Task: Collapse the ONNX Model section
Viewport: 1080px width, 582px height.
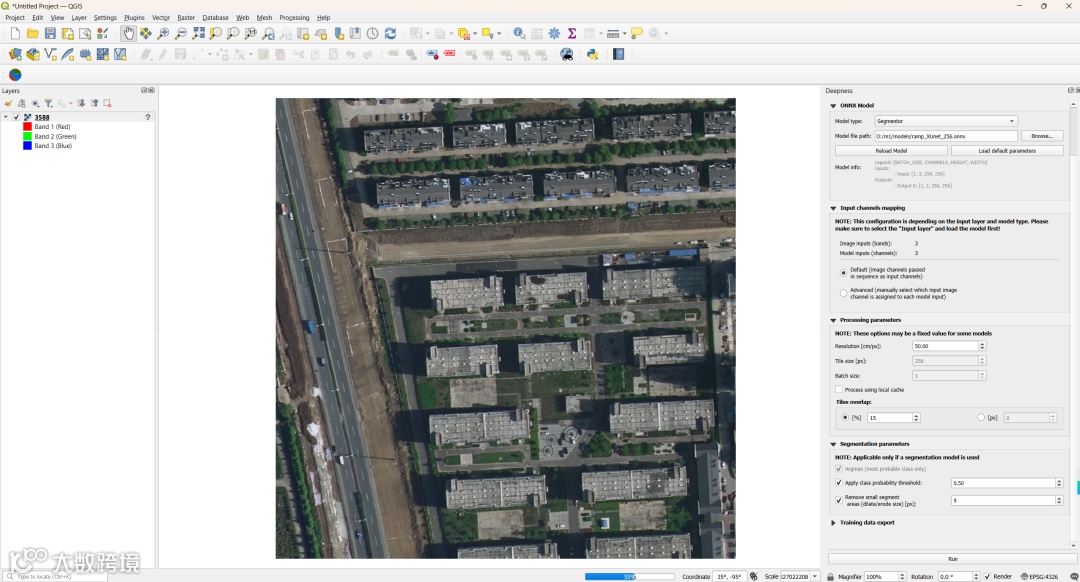Action: point(833,105)
